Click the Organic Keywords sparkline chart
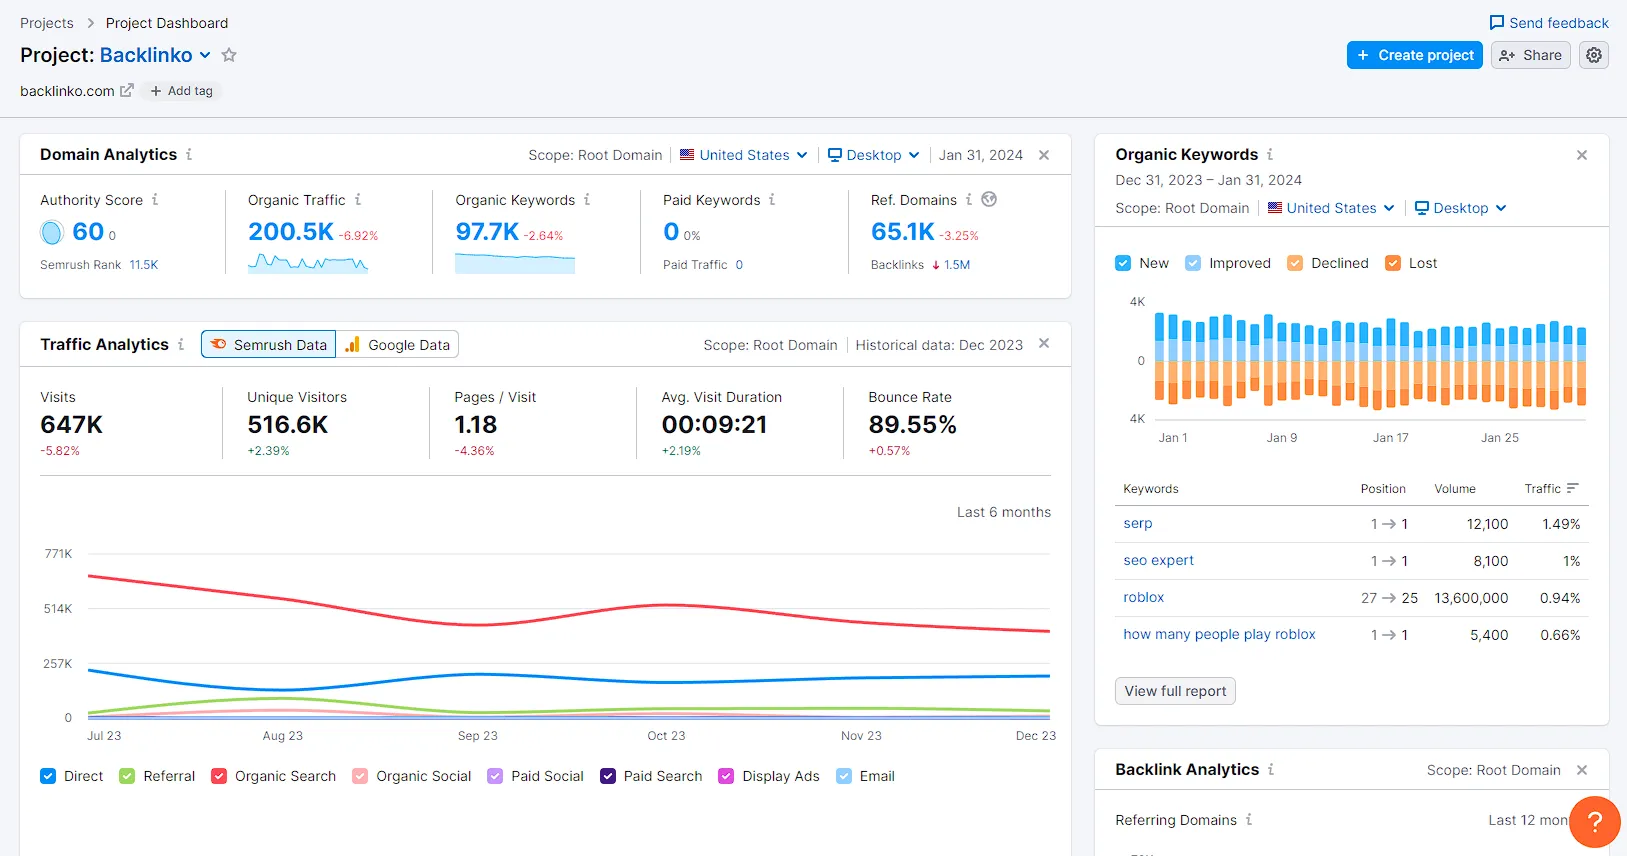 [x=515, y=263]
